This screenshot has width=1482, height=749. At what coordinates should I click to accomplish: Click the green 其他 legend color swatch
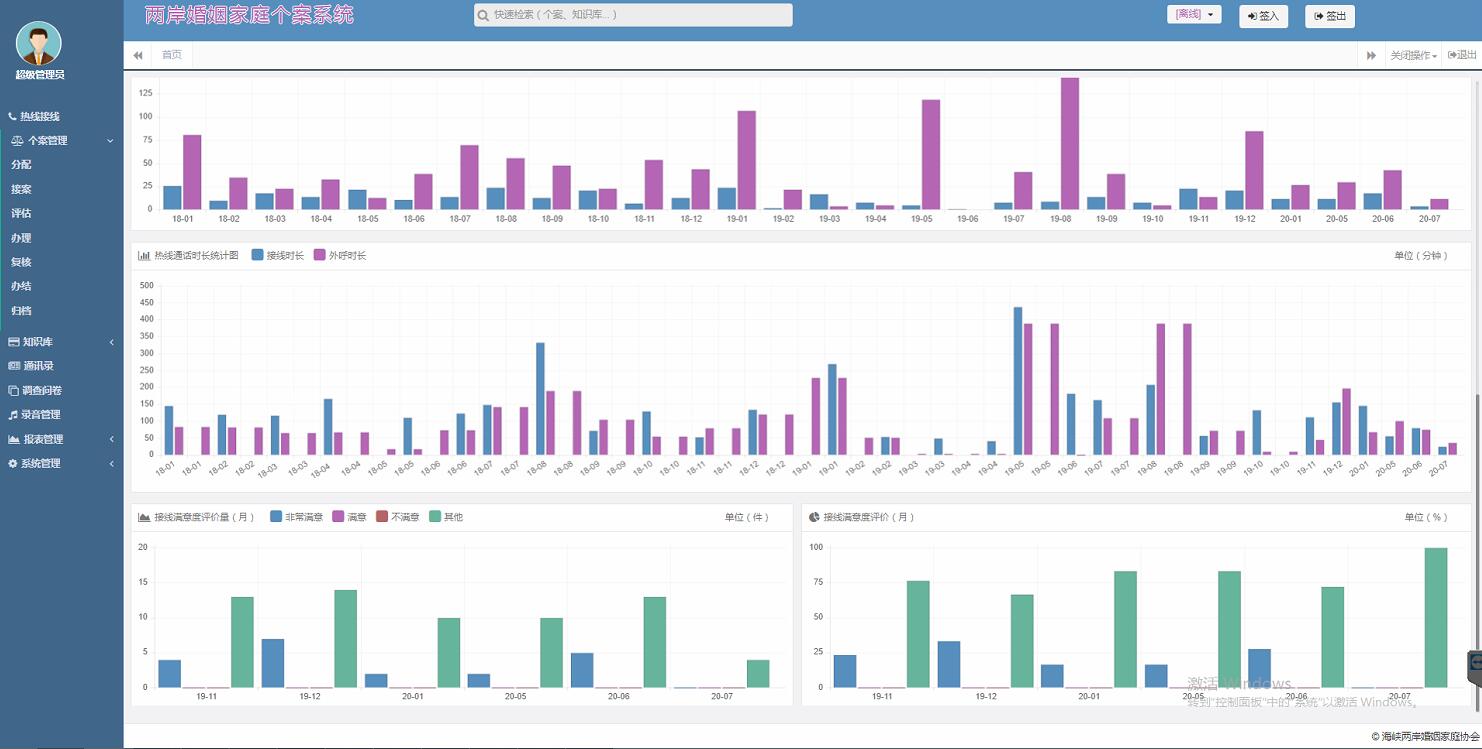pos(435,517)
